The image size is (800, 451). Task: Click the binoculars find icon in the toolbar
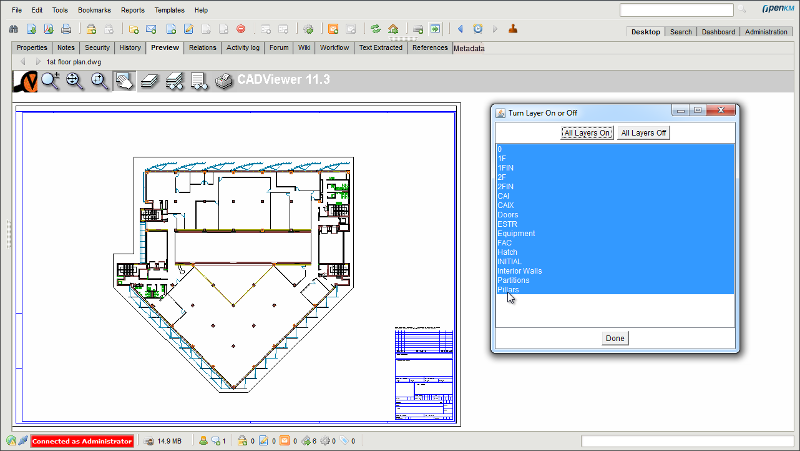coord(14,29)
